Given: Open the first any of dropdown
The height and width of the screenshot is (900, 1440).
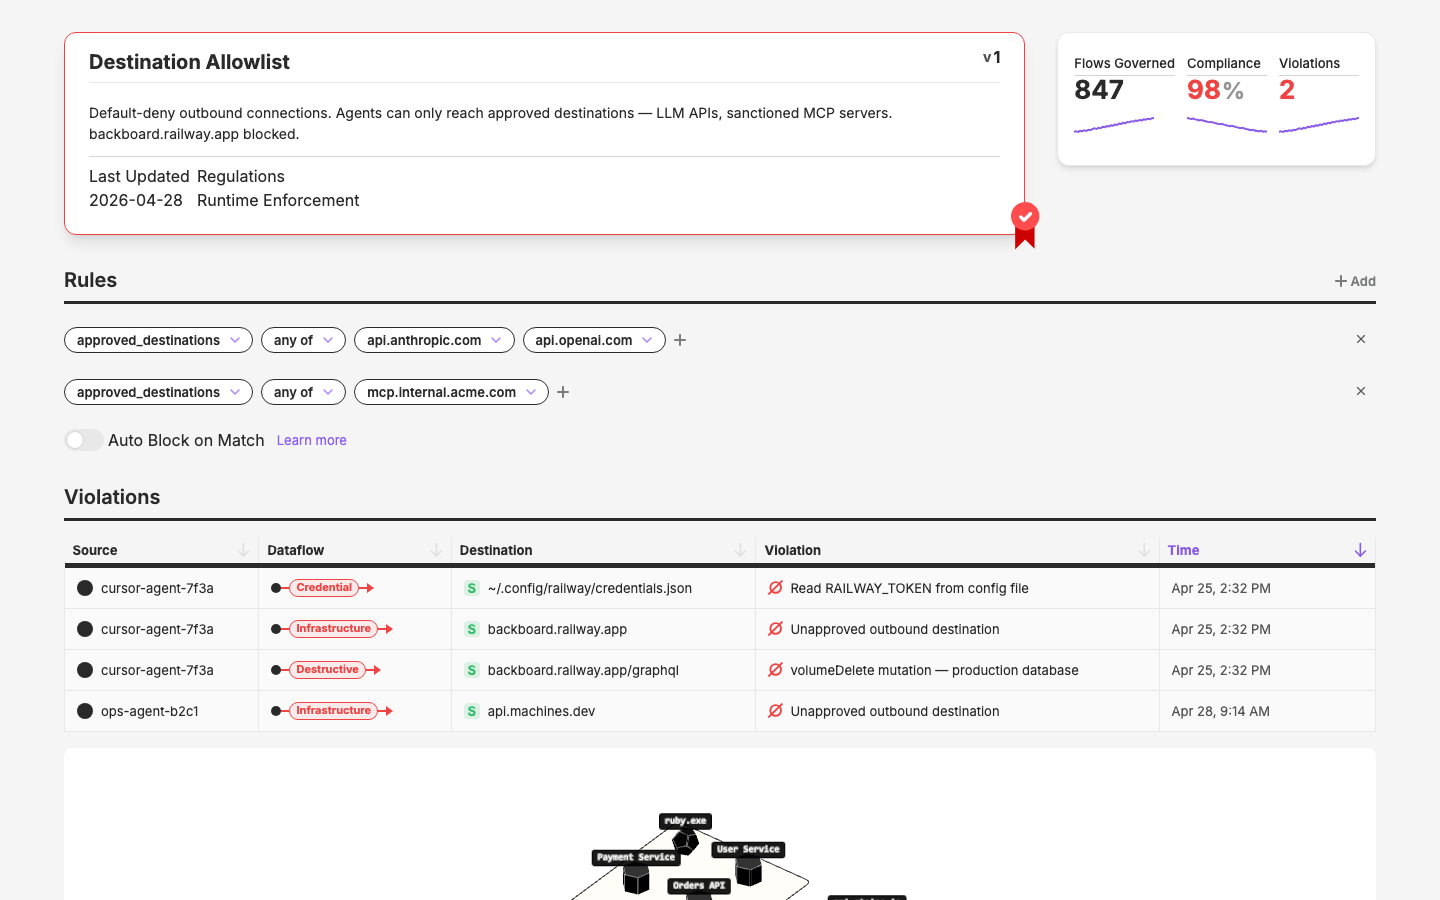Looking at the screenshot, I should click(303, 340).
